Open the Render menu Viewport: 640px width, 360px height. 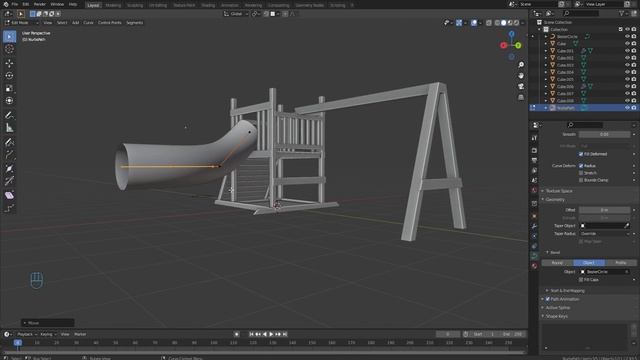pyautogui.click(x=40, y=4)
